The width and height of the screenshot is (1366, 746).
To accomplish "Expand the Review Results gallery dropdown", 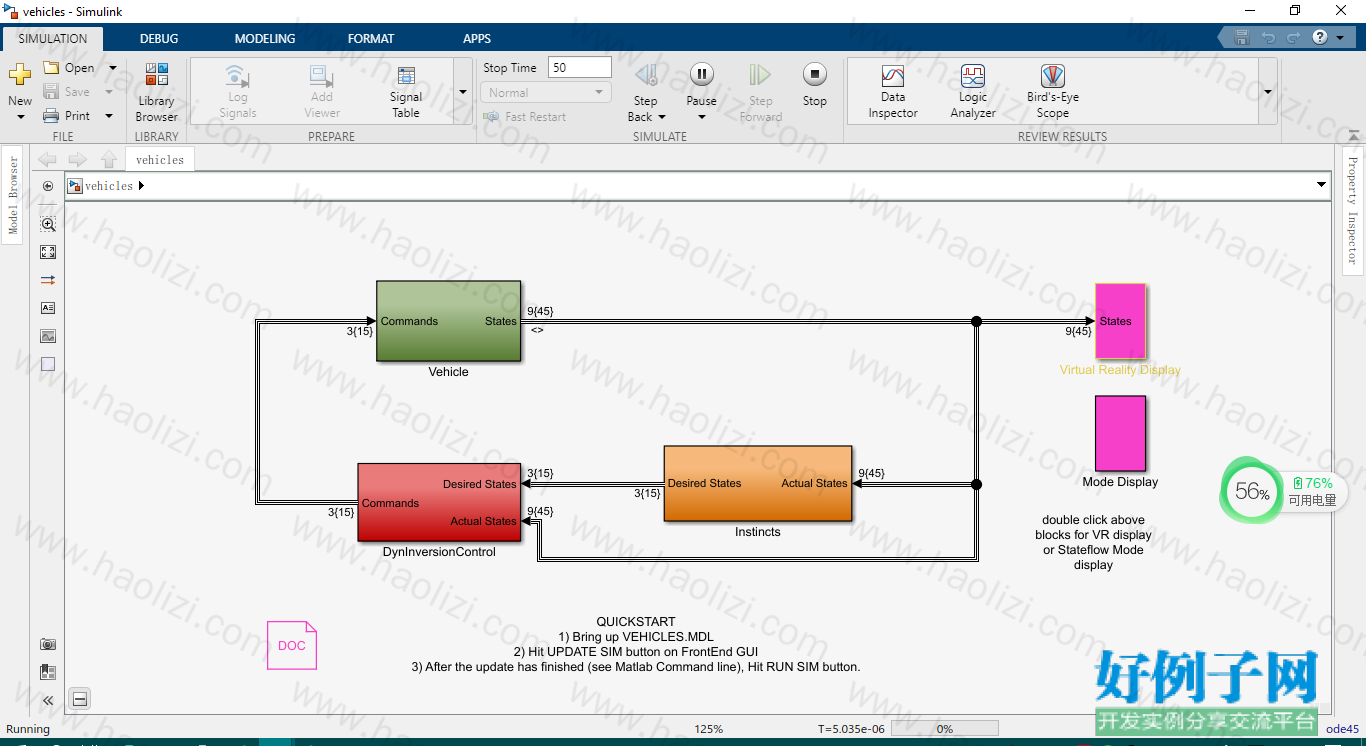I will click(x=1268, y=92).
